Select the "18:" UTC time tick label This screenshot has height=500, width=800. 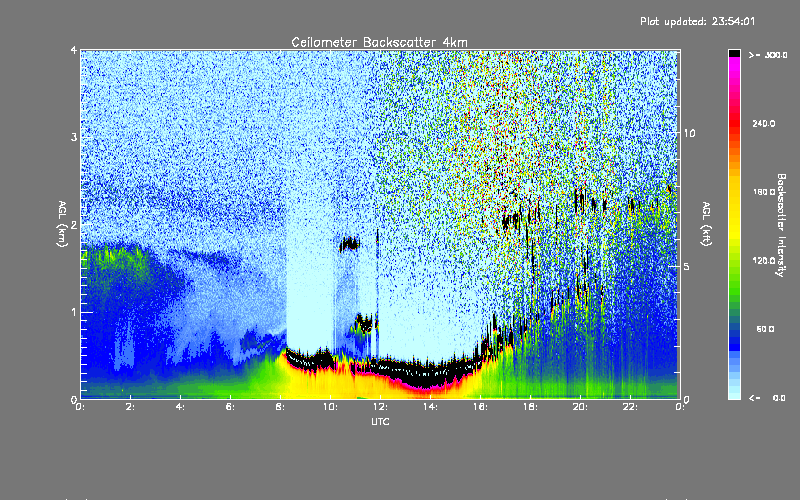click(x=531, y=407)
